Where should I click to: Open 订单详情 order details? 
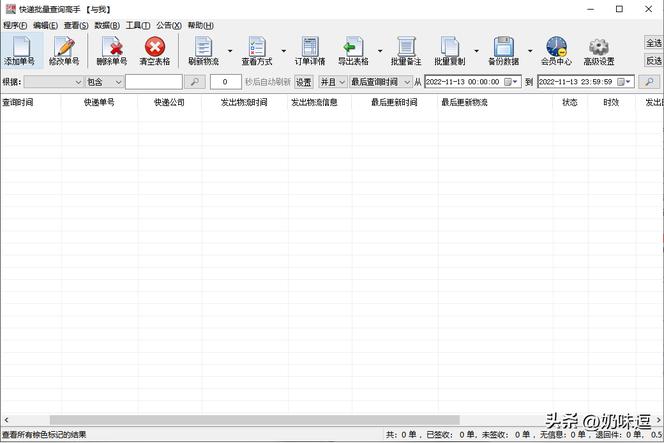[x=310, y=50]
